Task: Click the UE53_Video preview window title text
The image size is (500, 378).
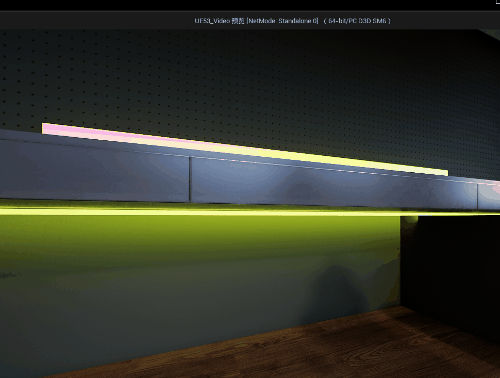Action: pos(292,21)
